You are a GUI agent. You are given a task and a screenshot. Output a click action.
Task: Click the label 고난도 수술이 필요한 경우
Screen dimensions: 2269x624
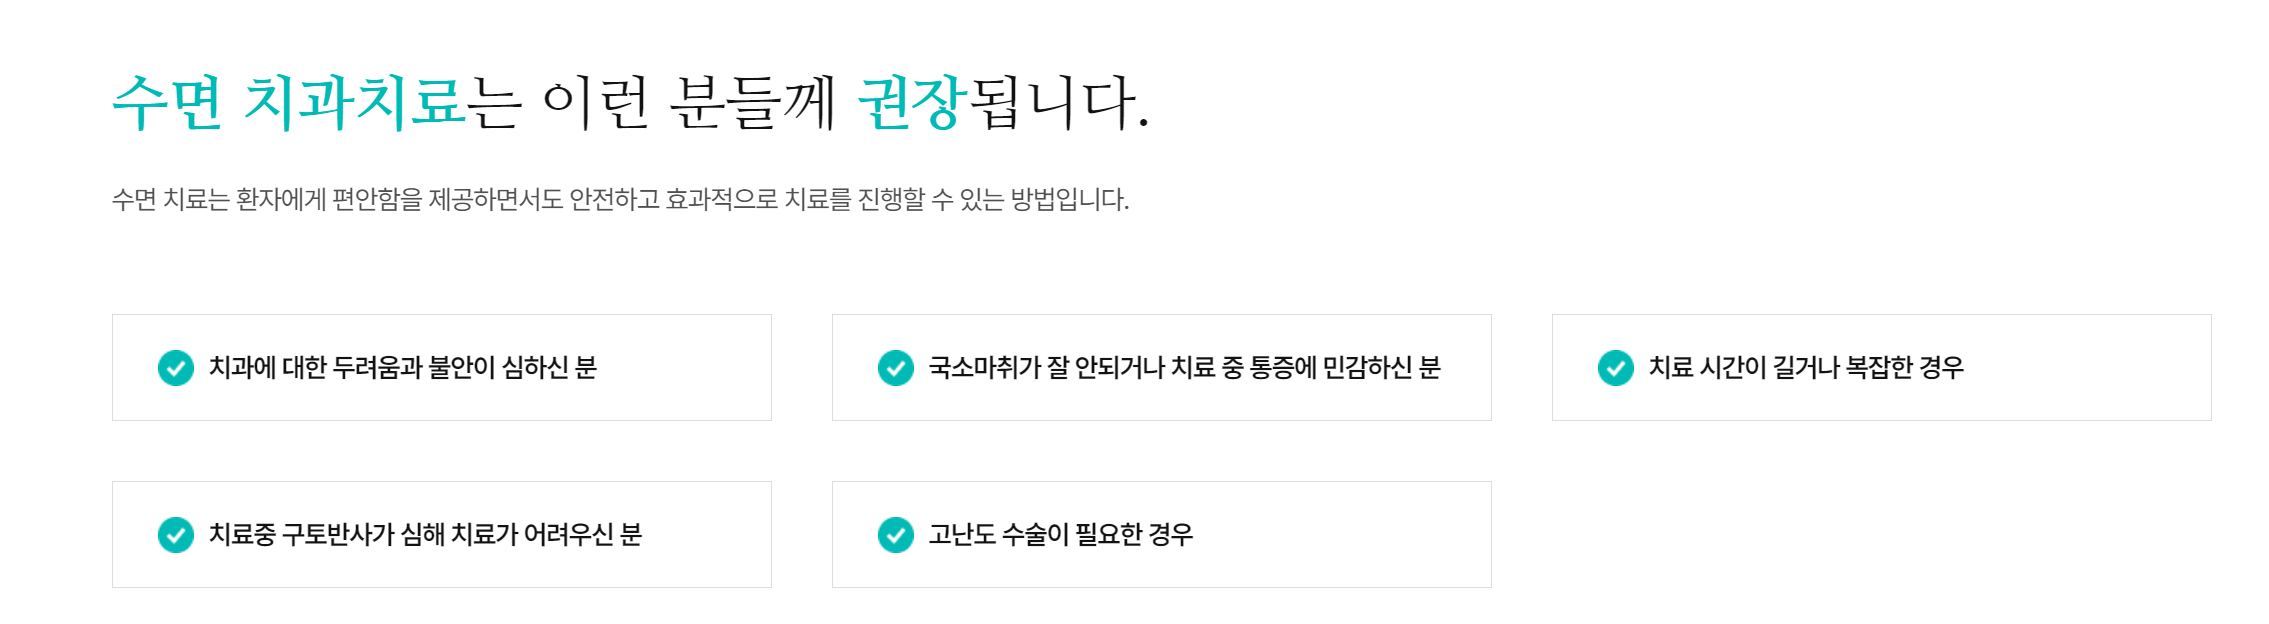[1061, 535]
